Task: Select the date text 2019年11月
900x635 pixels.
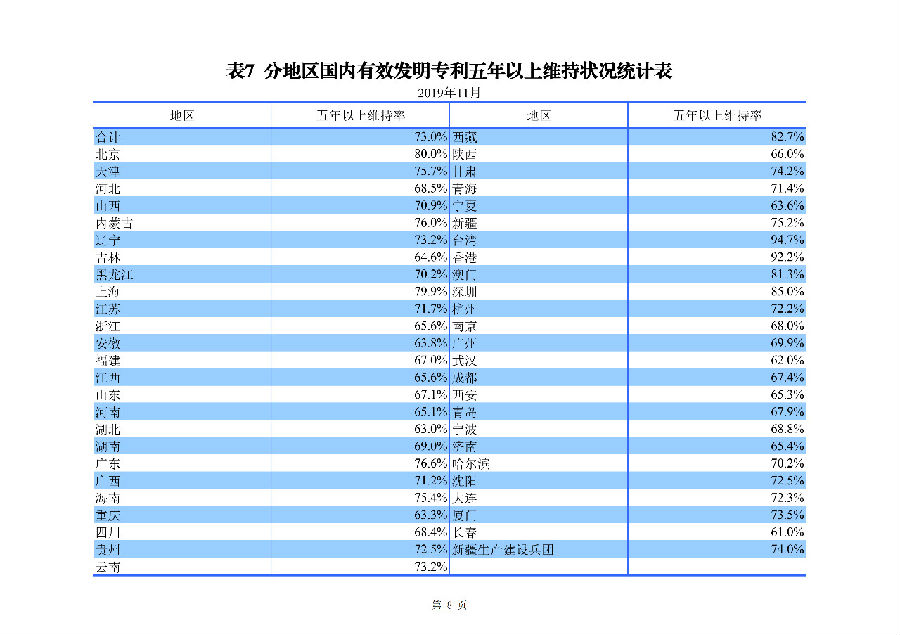Action: tap(449, 93)
